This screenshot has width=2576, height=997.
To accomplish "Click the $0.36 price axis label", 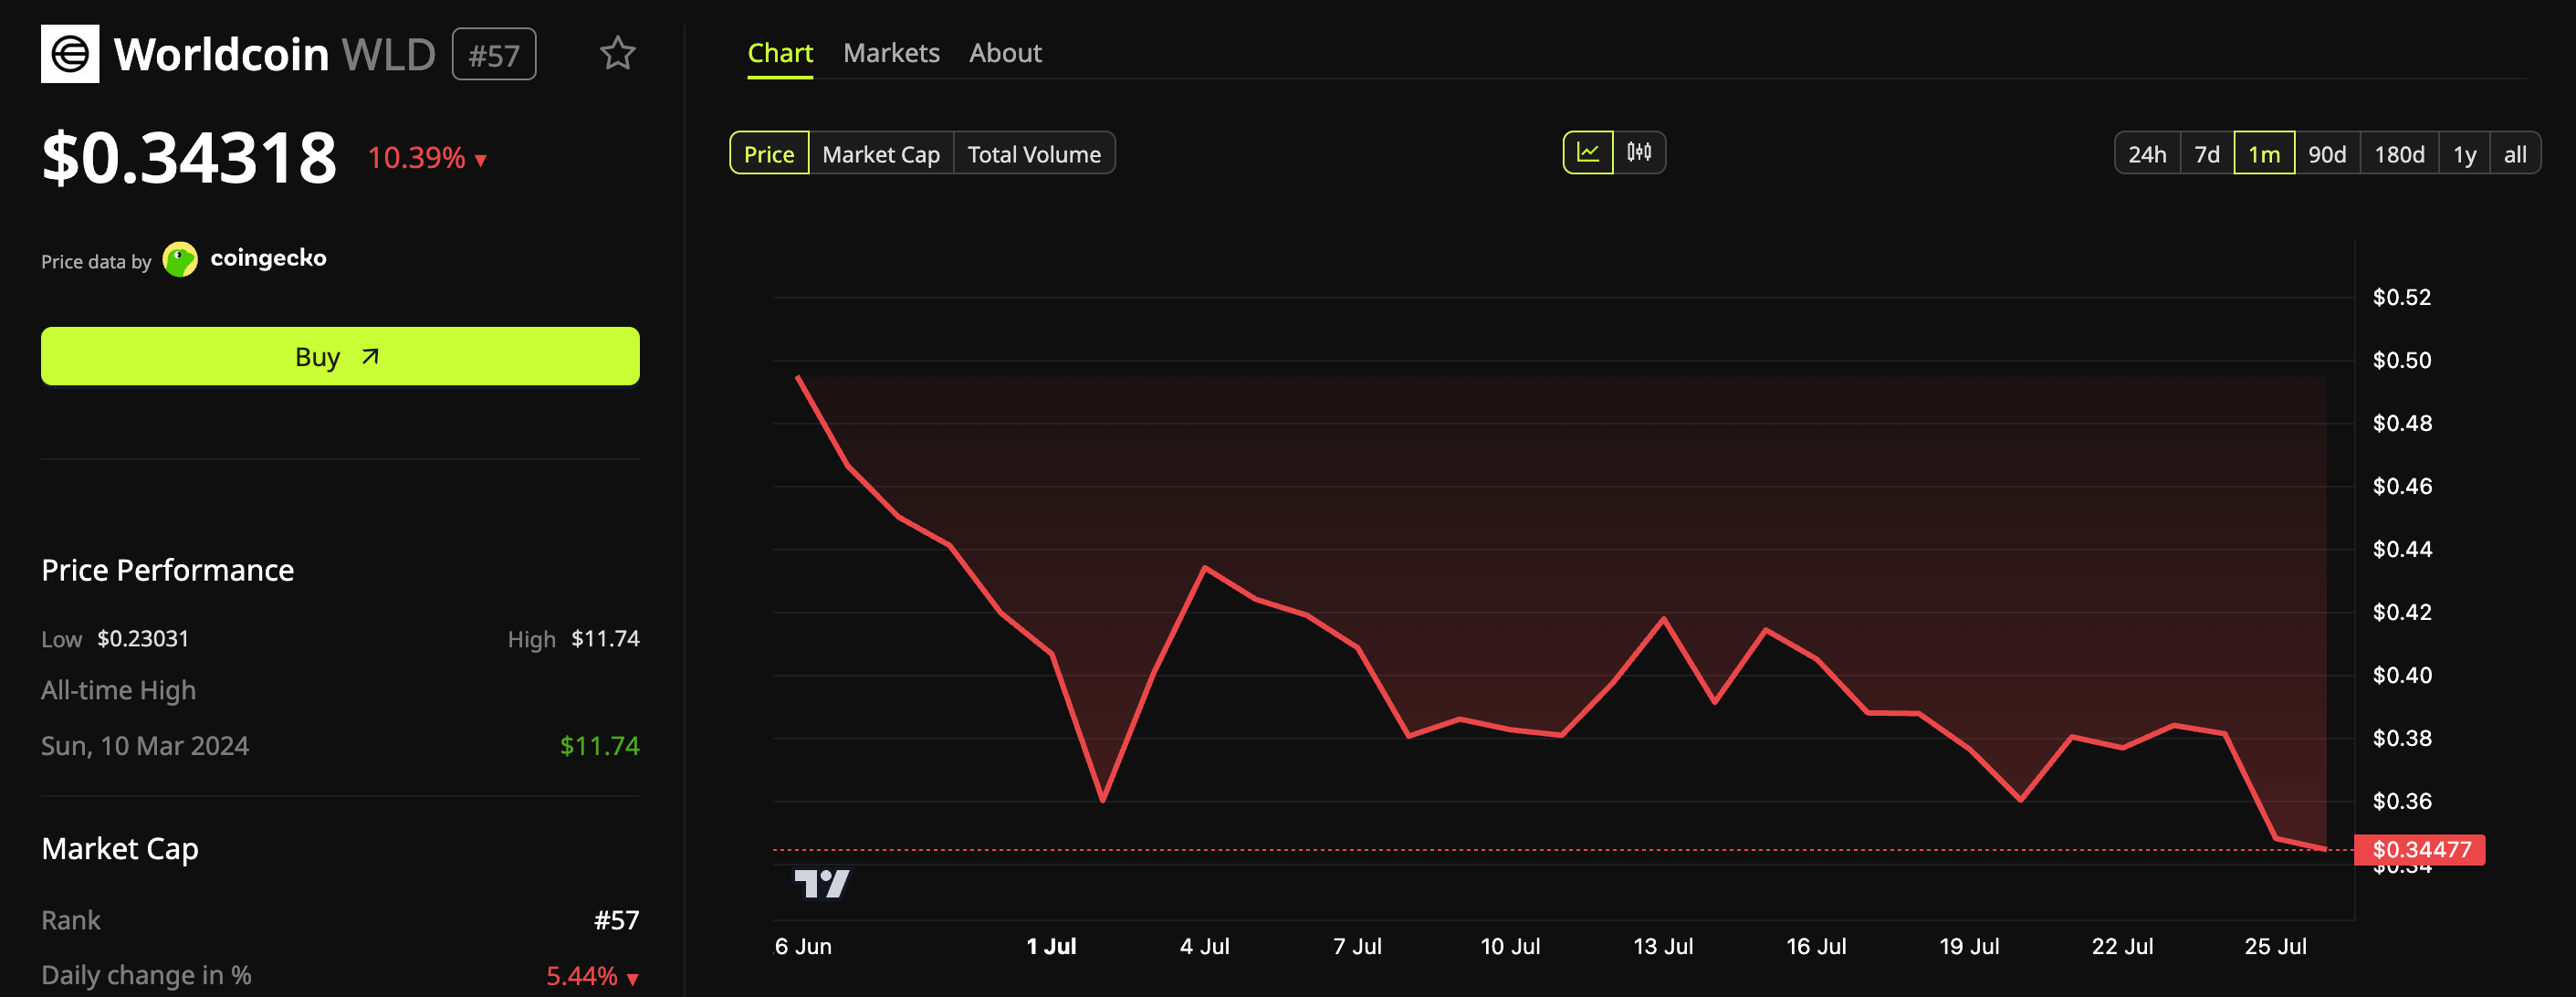I will pyautogui.click(x=2402, y=801).
